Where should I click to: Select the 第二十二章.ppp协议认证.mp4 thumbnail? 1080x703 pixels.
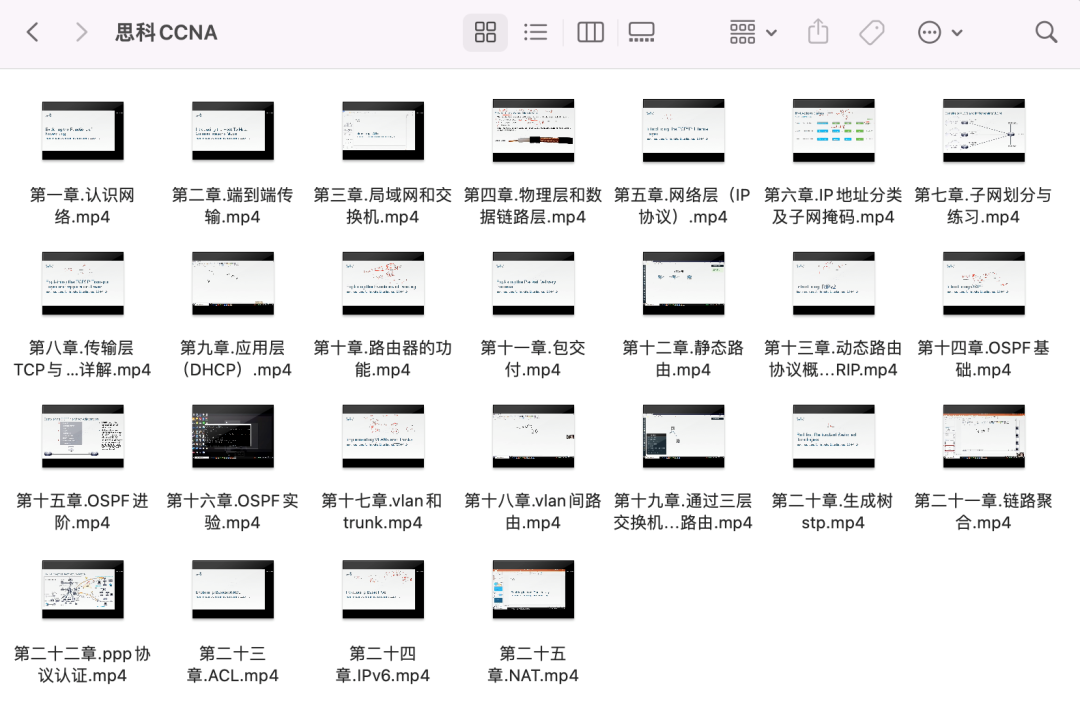[x=83, y=590]
